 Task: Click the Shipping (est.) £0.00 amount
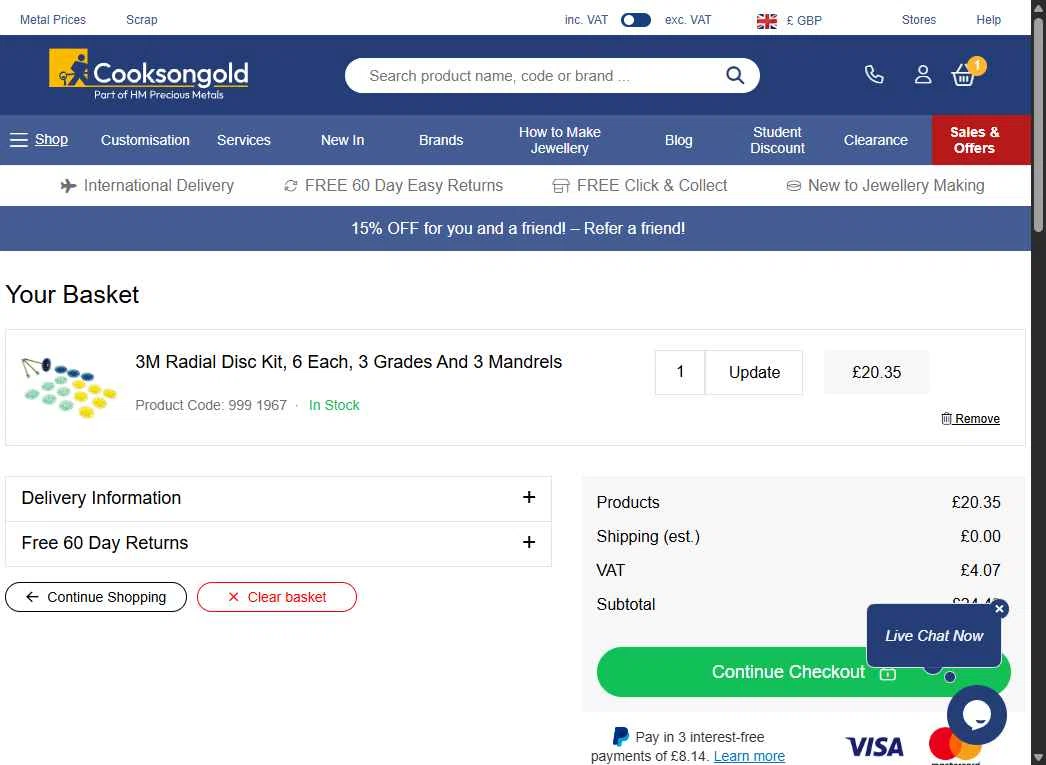point(980,536)
